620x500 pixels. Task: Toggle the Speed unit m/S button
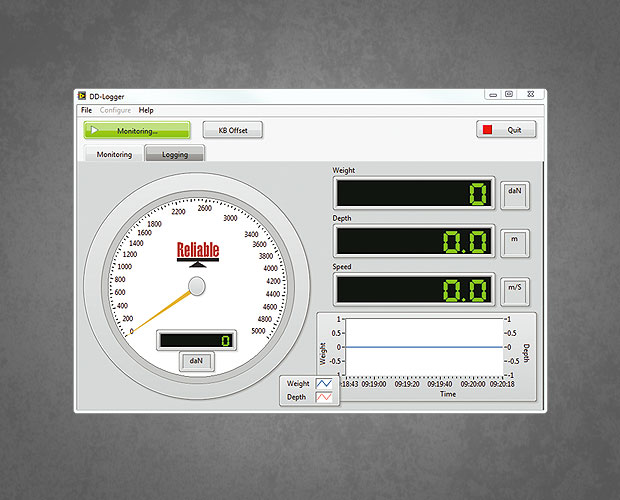coord(514,289)
